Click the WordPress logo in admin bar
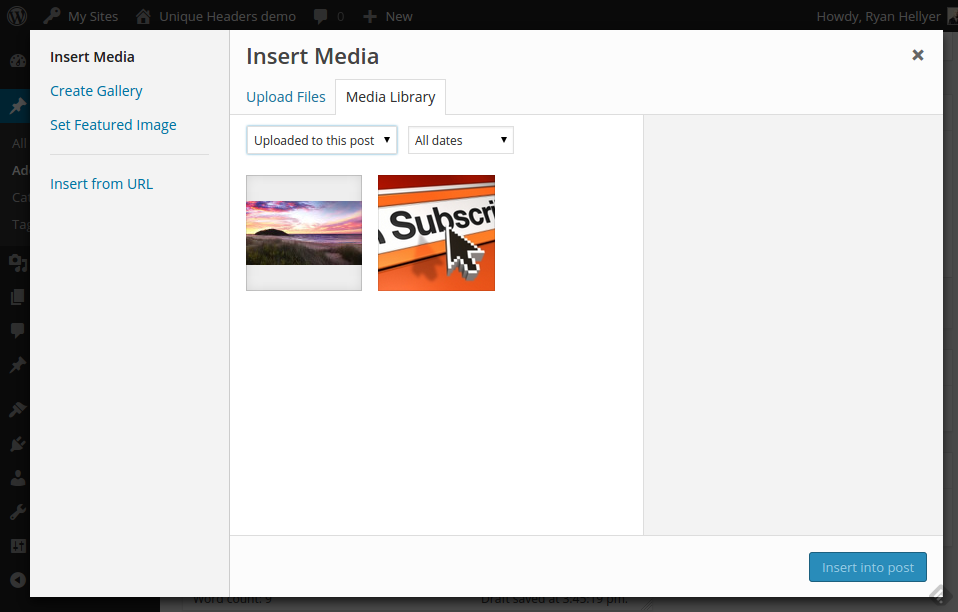Image resolution: width=958 pixels, height=612 pixels. pos(17,16)
